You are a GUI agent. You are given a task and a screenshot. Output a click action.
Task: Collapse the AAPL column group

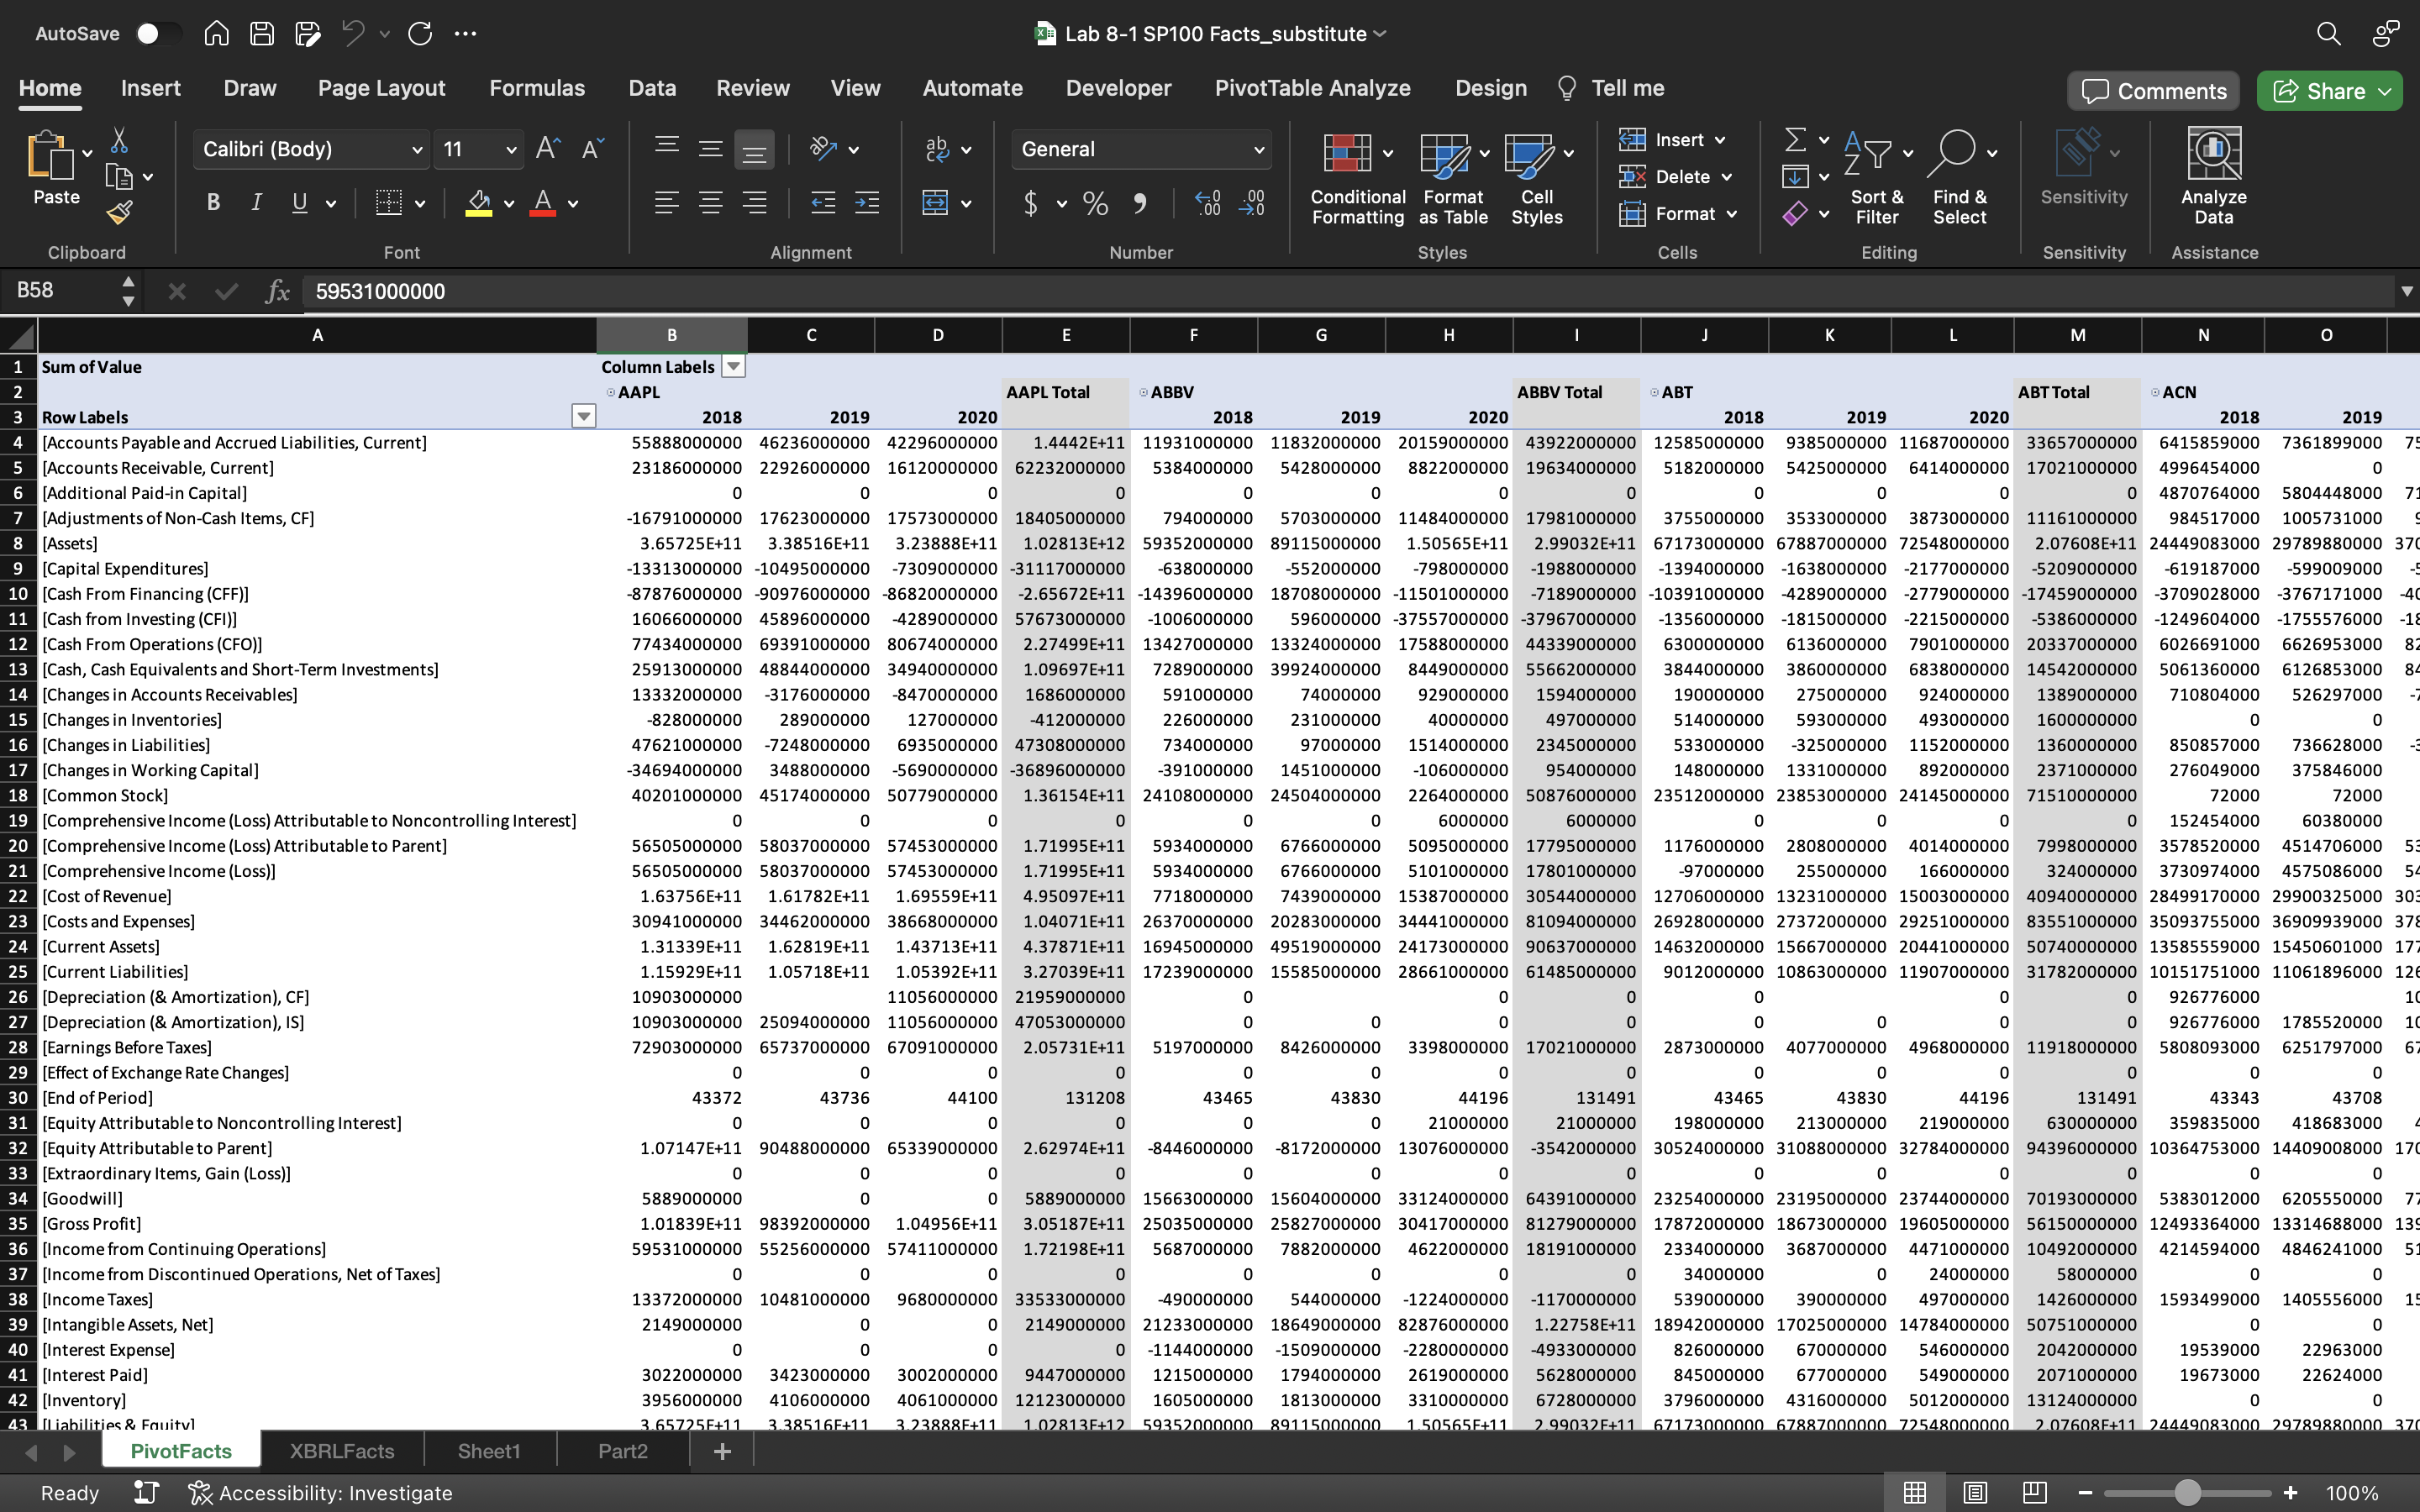pos(610,392)
